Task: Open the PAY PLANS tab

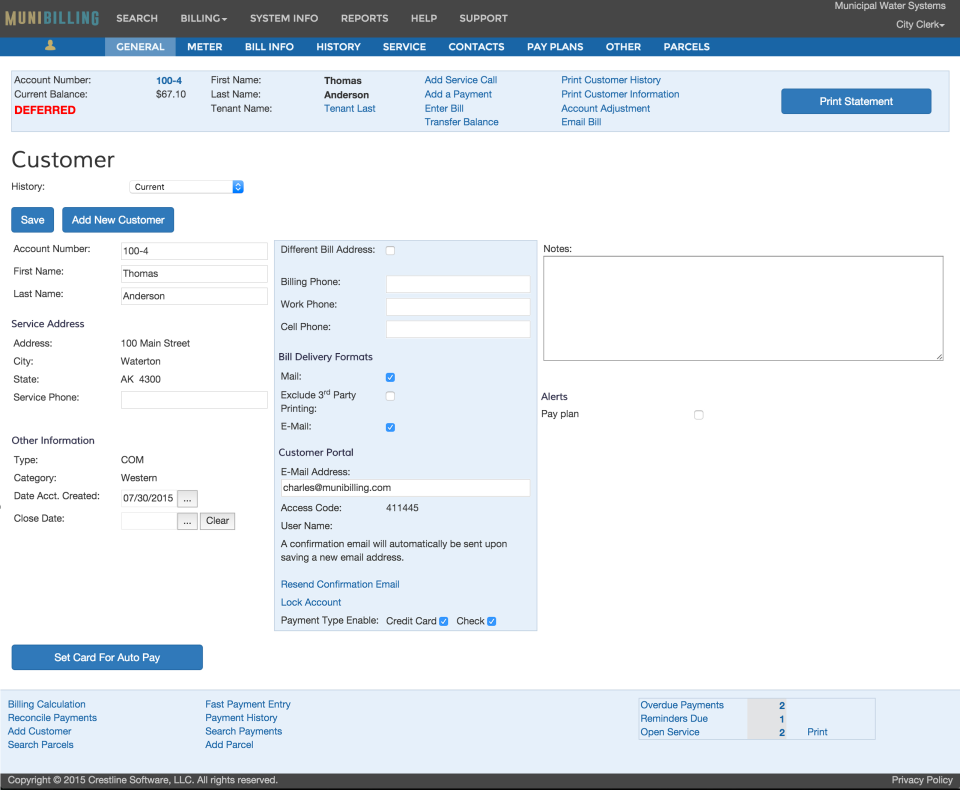Action: 555,46
